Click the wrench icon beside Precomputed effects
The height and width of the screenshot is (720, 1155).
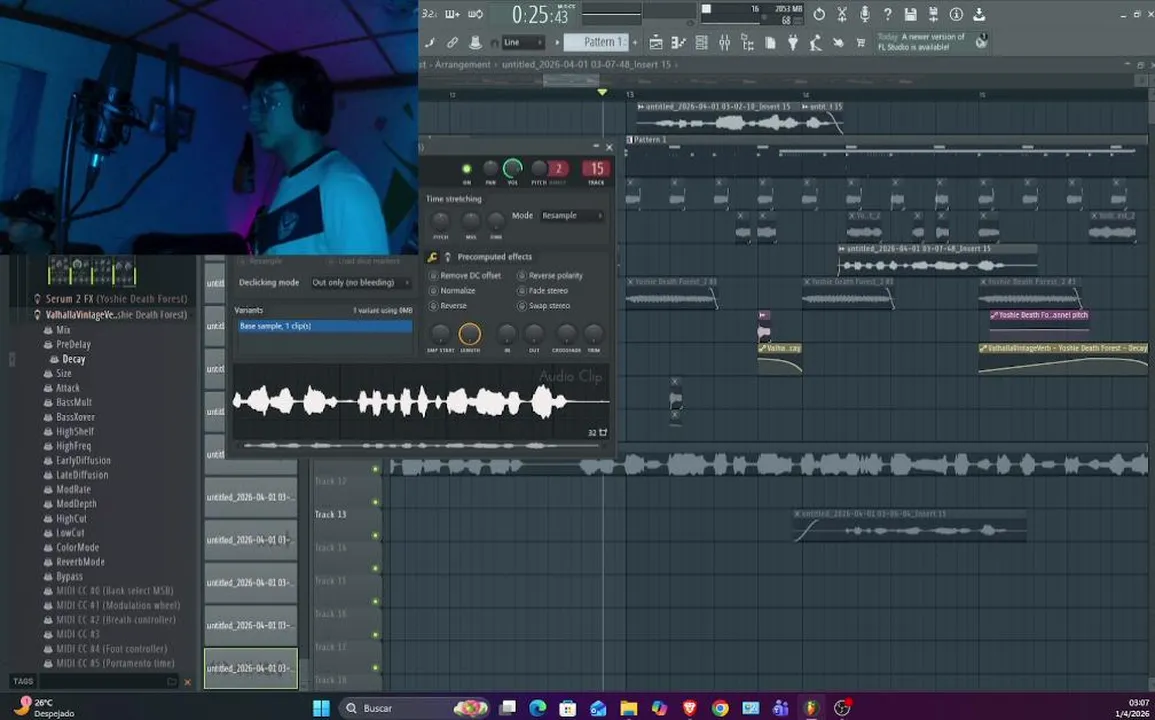[x=432, y=257]
